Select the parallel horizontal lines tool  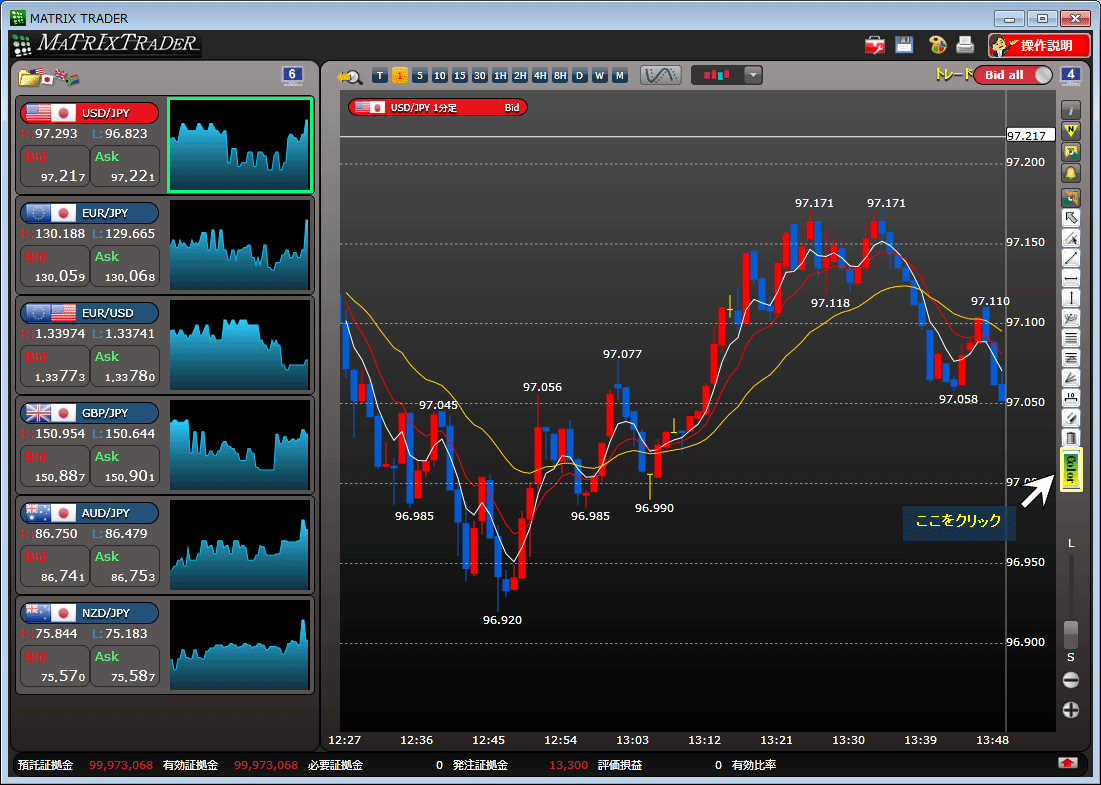point(1070,338)
